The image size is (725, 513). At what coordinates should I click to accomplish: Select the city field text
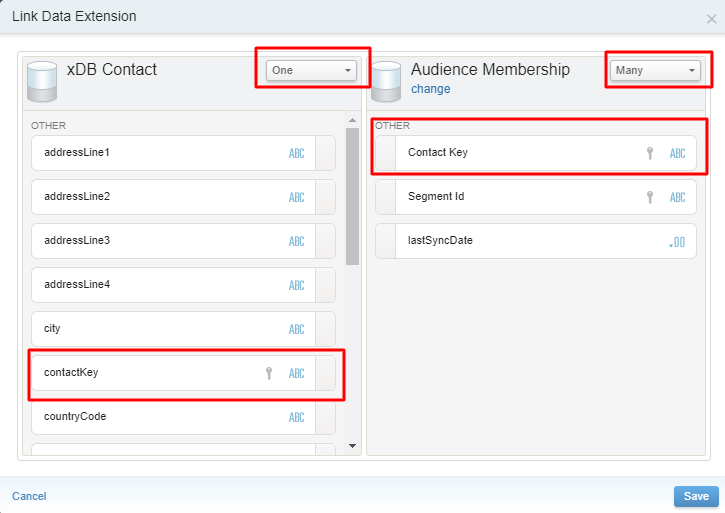52,328
